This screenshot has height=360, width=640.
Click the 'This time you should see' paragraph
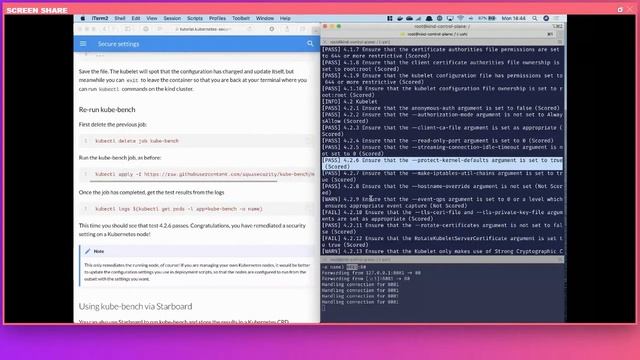[192, 230]
